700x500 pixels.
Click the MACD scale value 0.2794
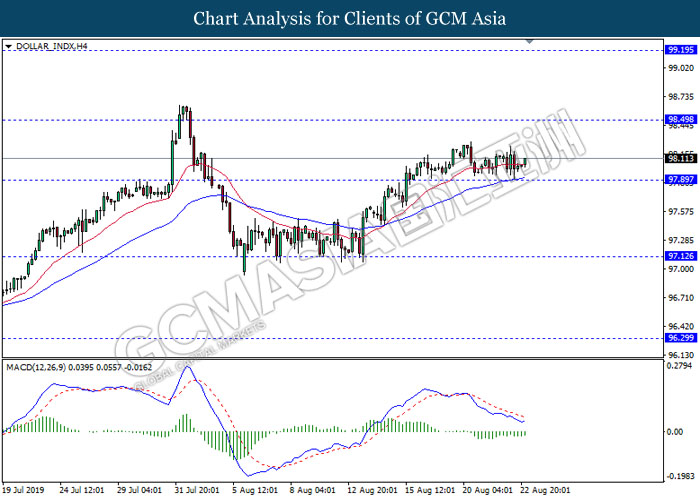point(681,366)
